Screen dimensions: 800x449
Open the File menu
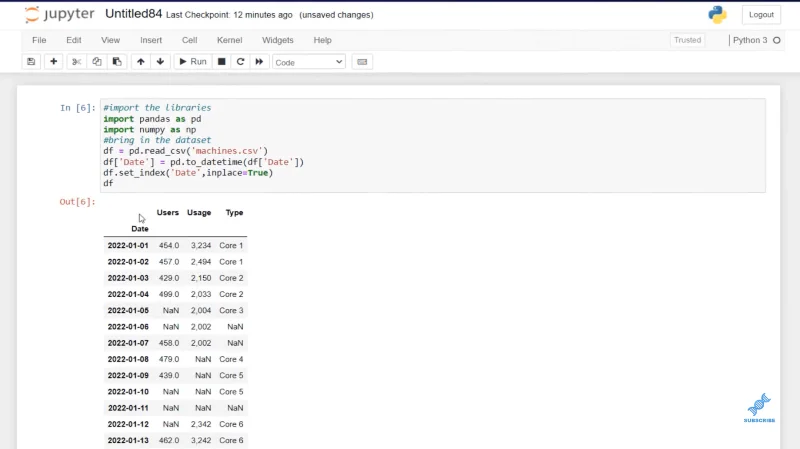[x=39, y=40]
